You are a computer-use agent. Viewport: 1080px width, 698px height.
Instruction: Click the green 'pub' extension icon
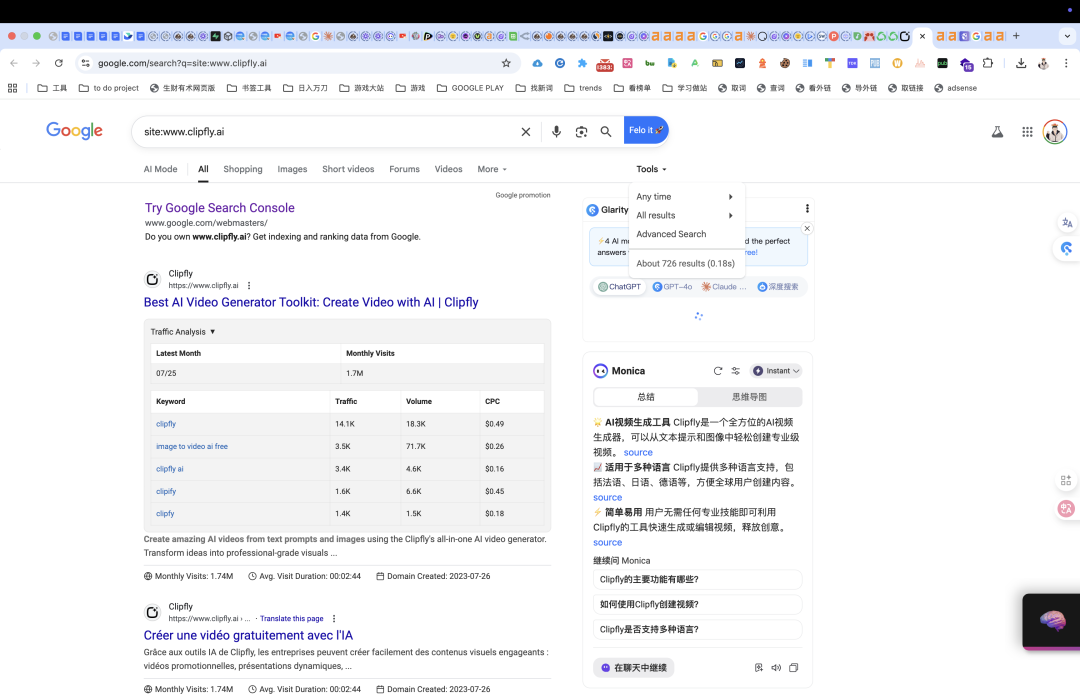click(942, 63)
